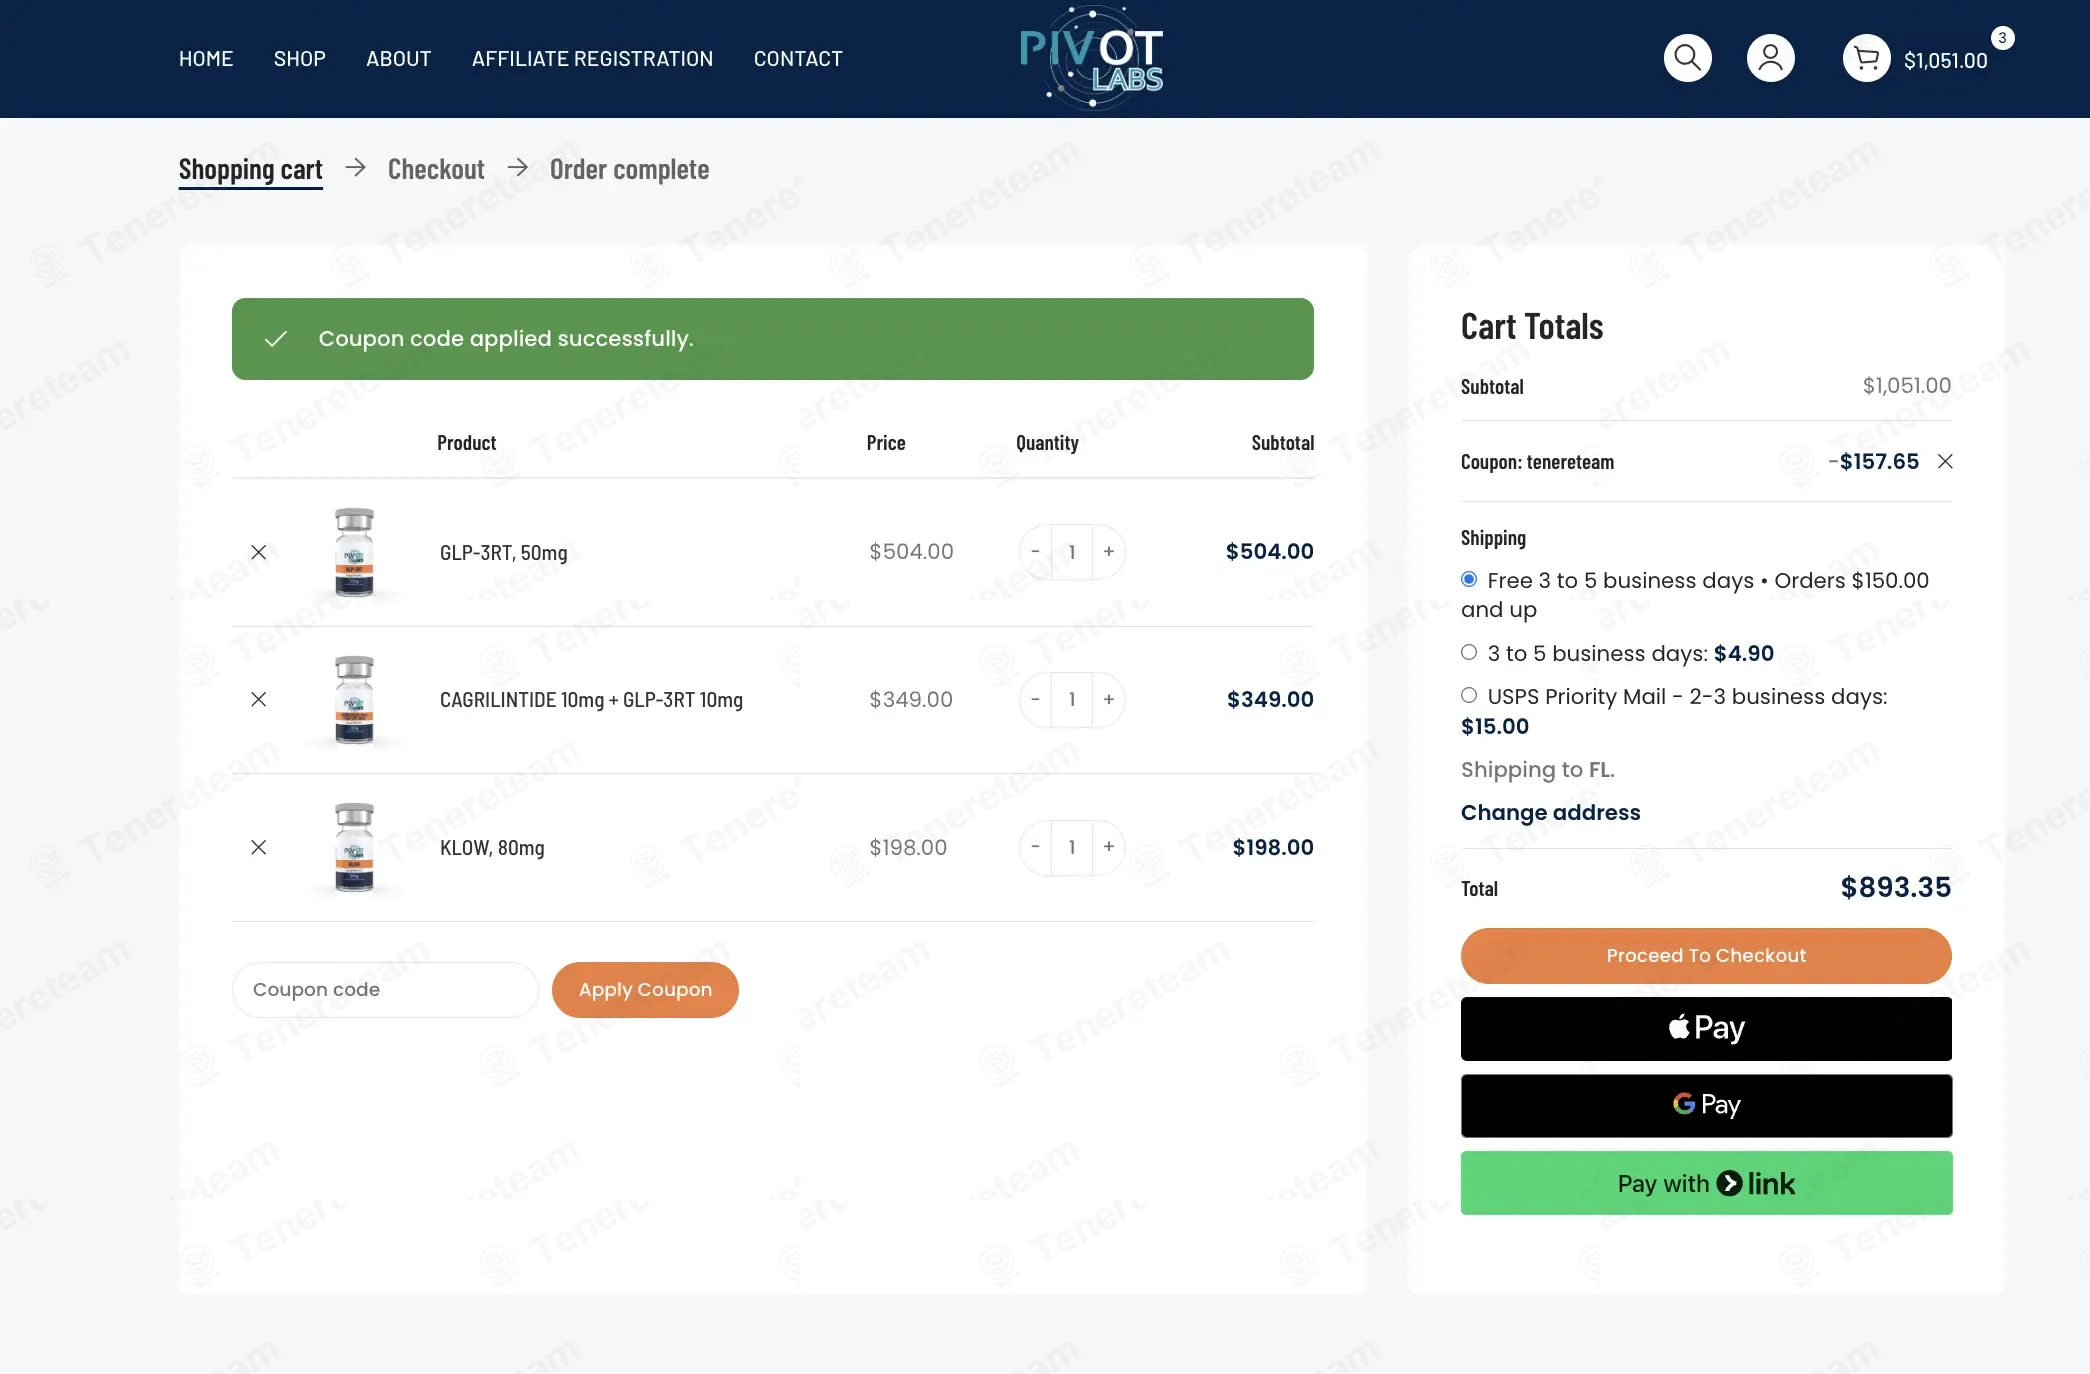Screen dimensions: 2090x1374
Task: Click the Apply Coupon button
Action: click(645, 990)
